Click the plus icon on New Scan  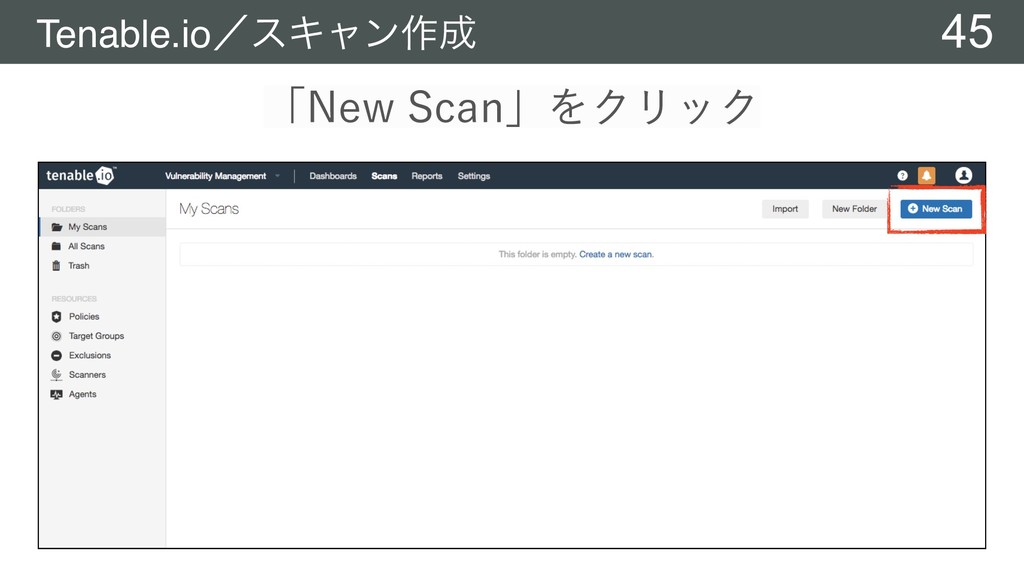913,208
